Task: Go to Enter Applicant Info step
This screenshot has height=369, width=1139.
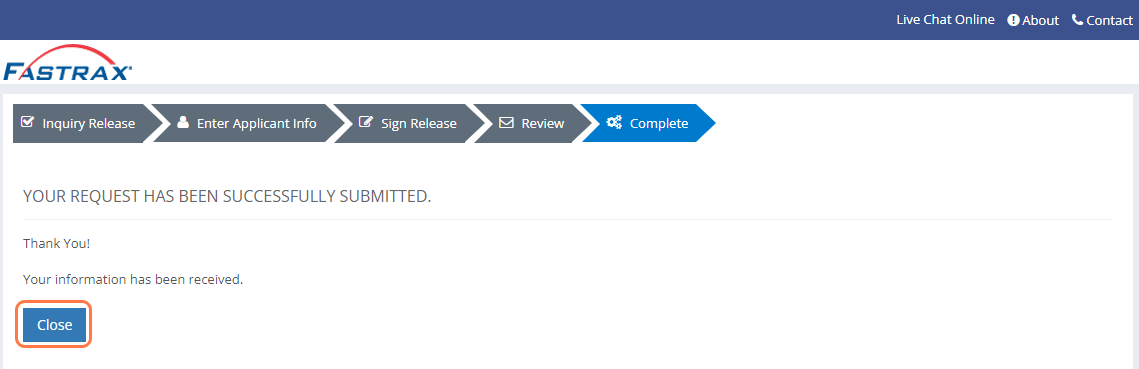Action: pos(247,123)
